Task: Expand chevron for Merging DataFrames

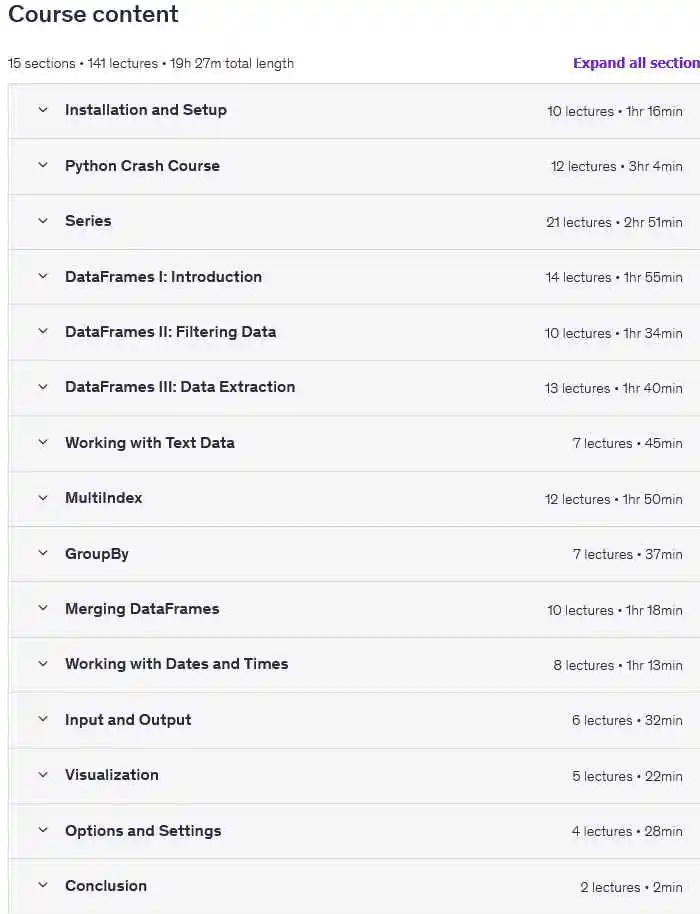Action: coord(43,609)
